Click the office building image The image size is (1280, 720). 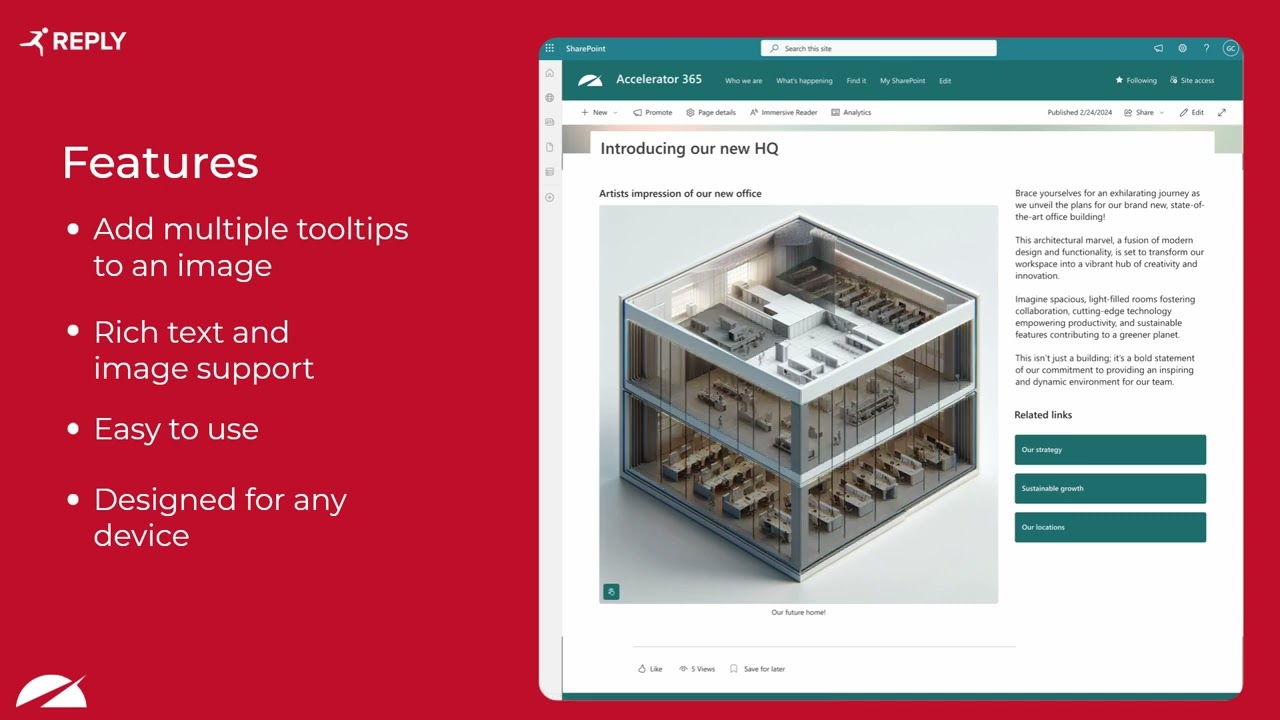(798, 404)
